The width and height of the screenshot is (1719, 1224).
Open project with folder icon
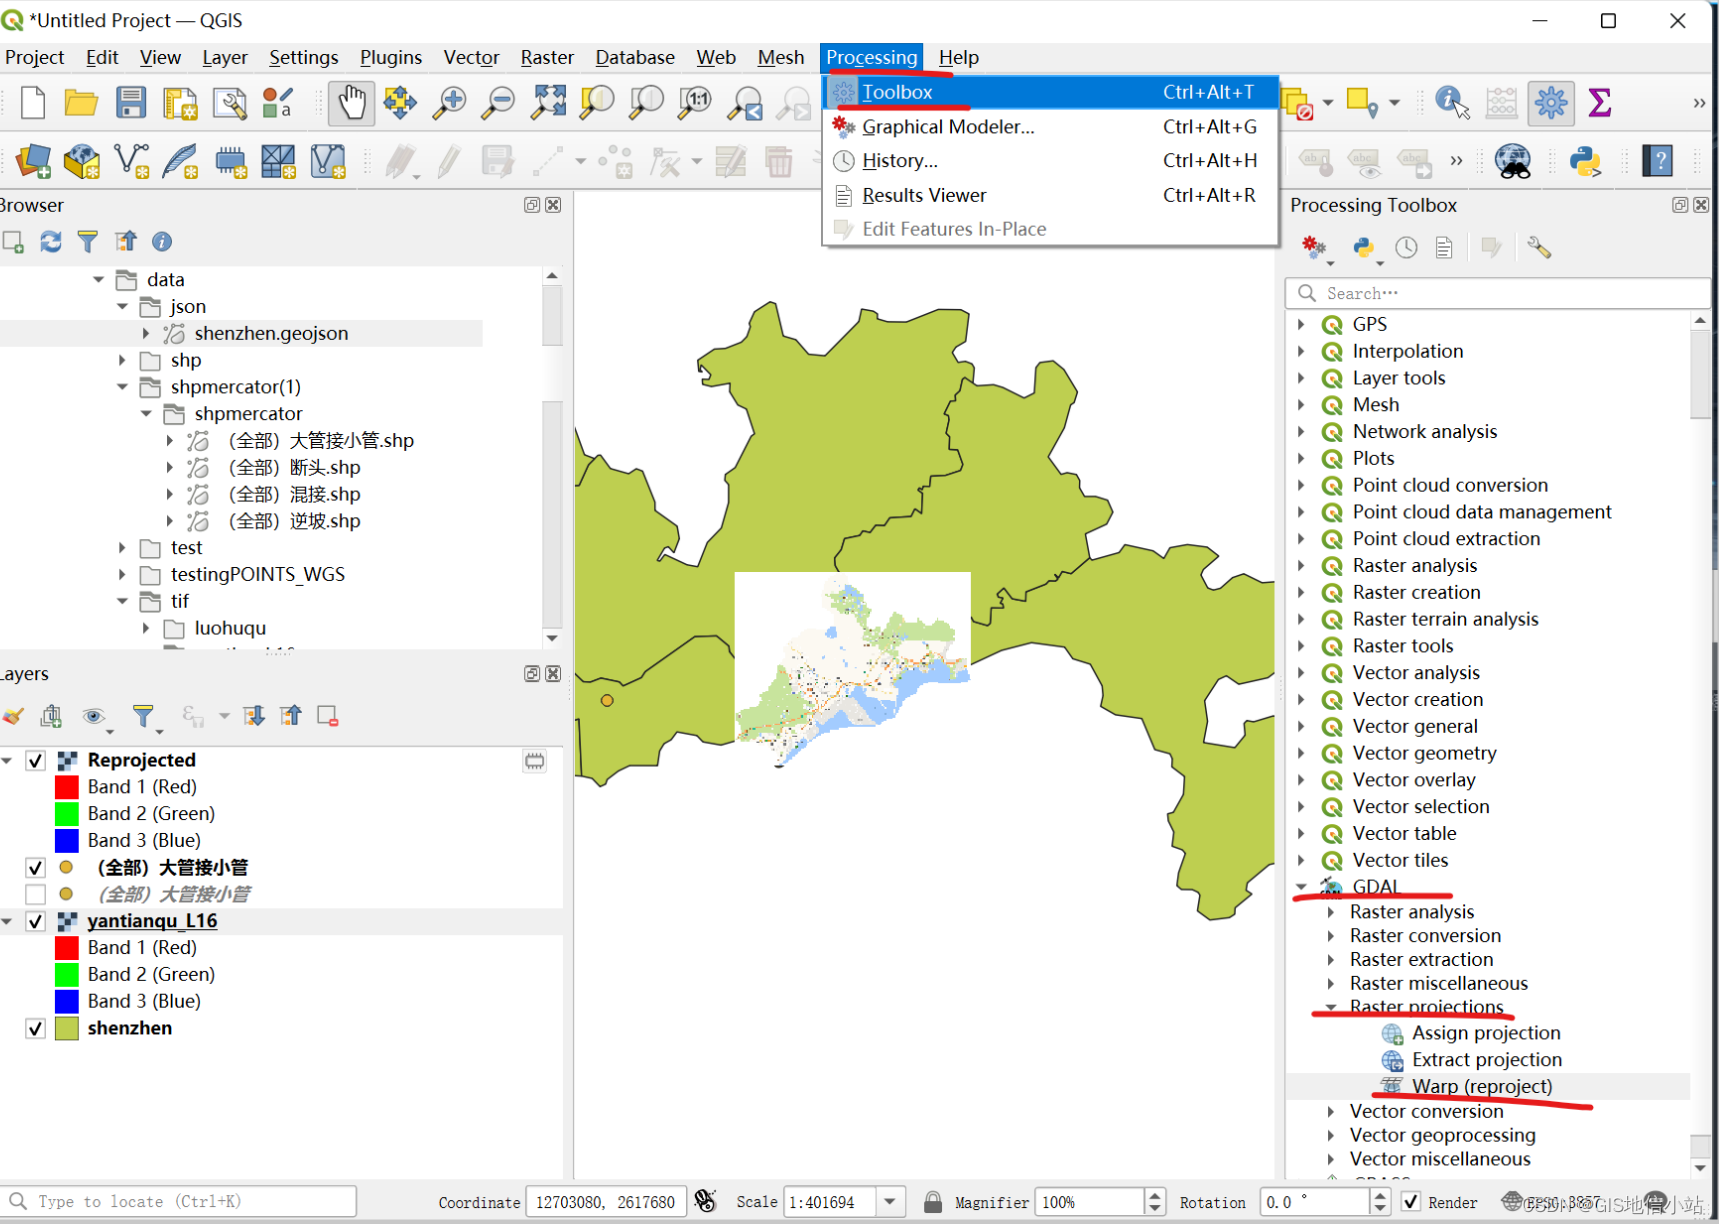81,102
